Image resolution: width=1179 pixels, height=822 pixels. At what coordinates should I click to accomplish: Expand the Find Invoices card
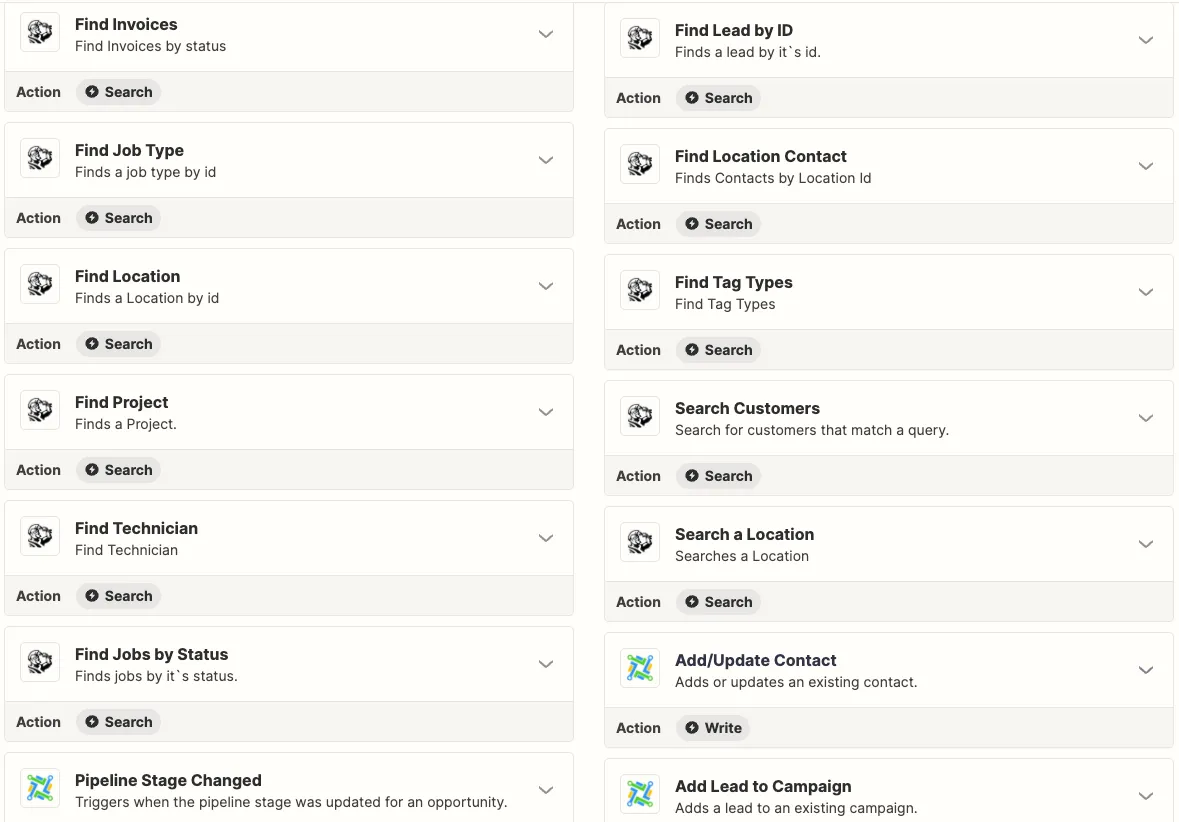pyautogui.click(x=546, y=34)
